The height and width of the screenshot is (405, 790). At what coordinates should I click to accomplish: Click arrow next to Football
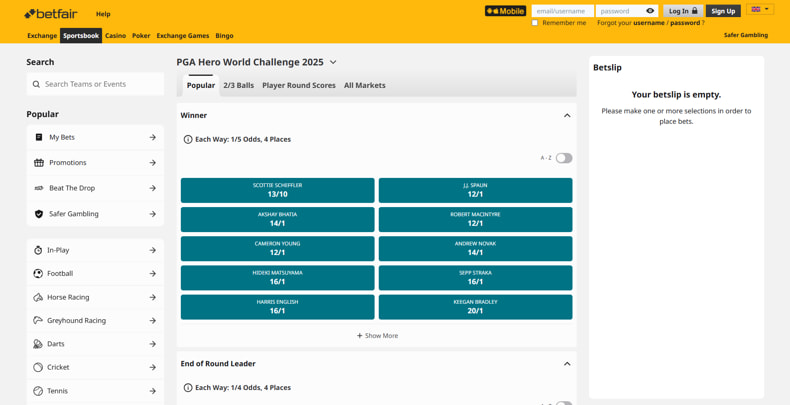point(153,274)
